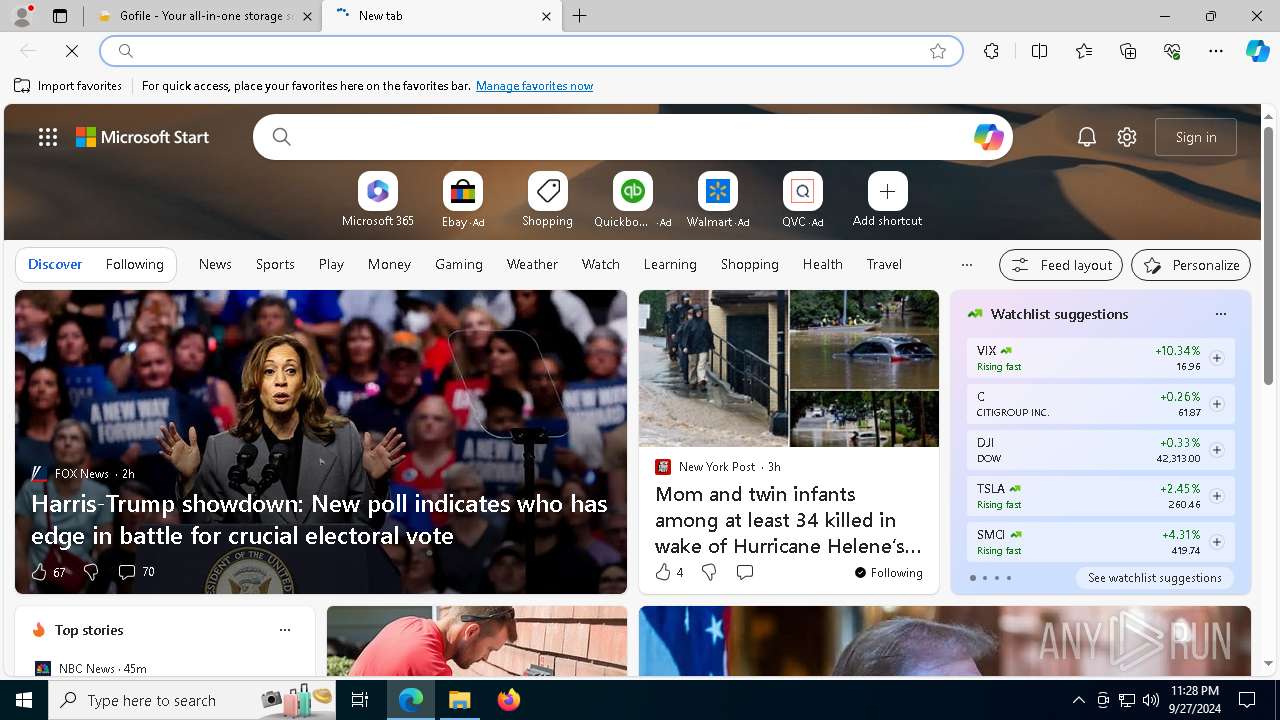Switch feed to Discover
Screen dimensions: 1280x720
(55, 265)
